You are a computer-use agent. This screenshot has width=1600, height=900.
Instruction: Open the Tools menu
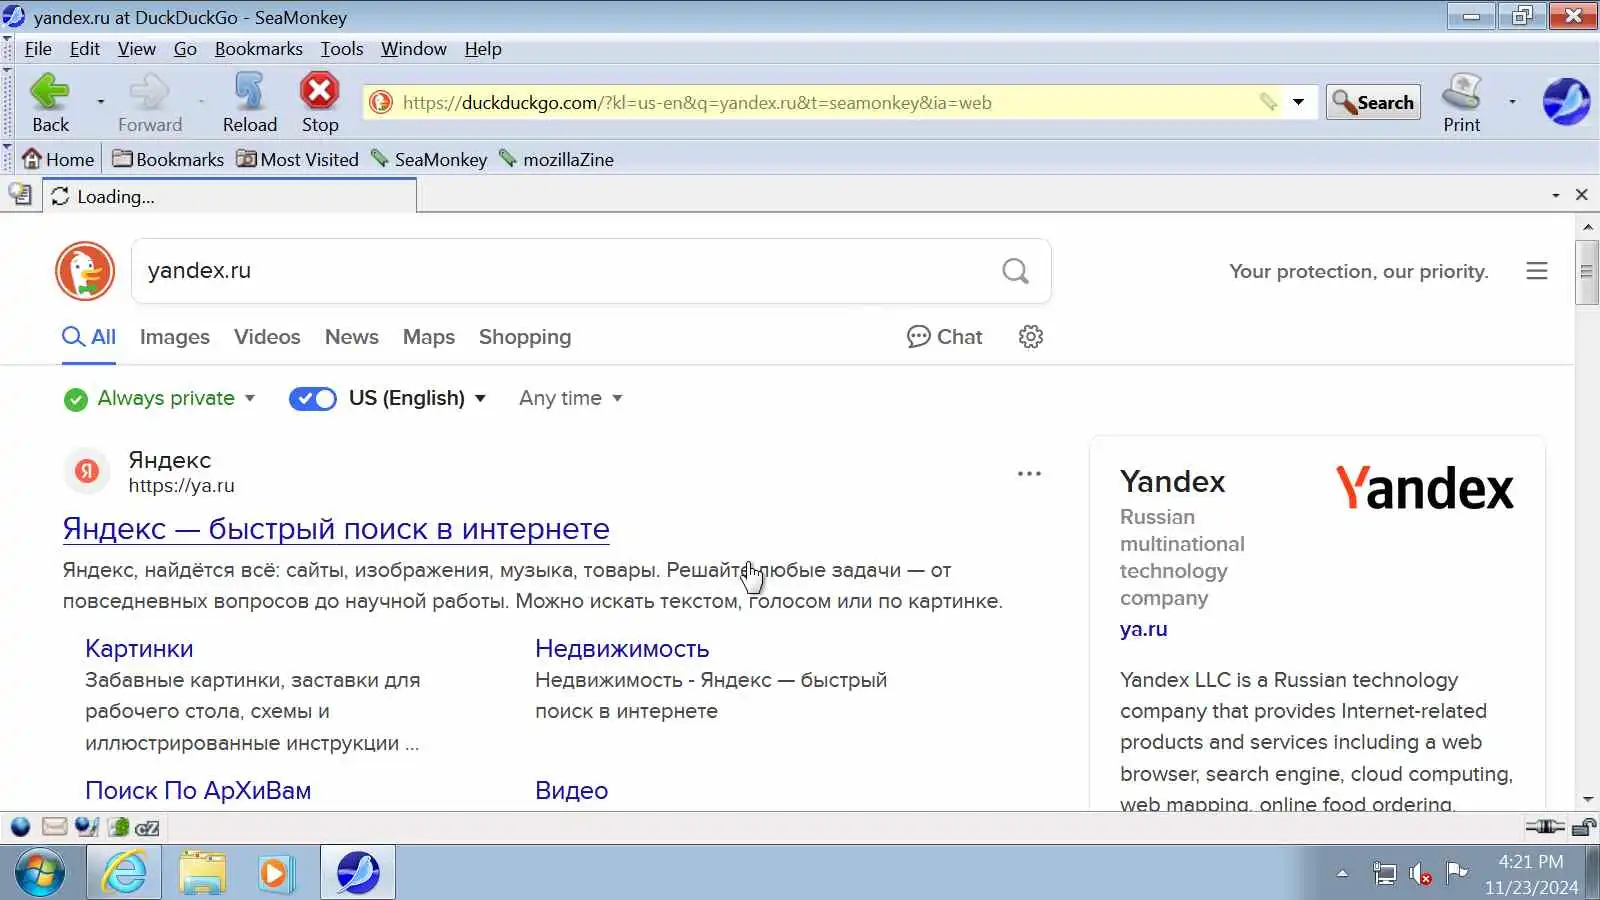pyautogui.click(x=342, y=49)
